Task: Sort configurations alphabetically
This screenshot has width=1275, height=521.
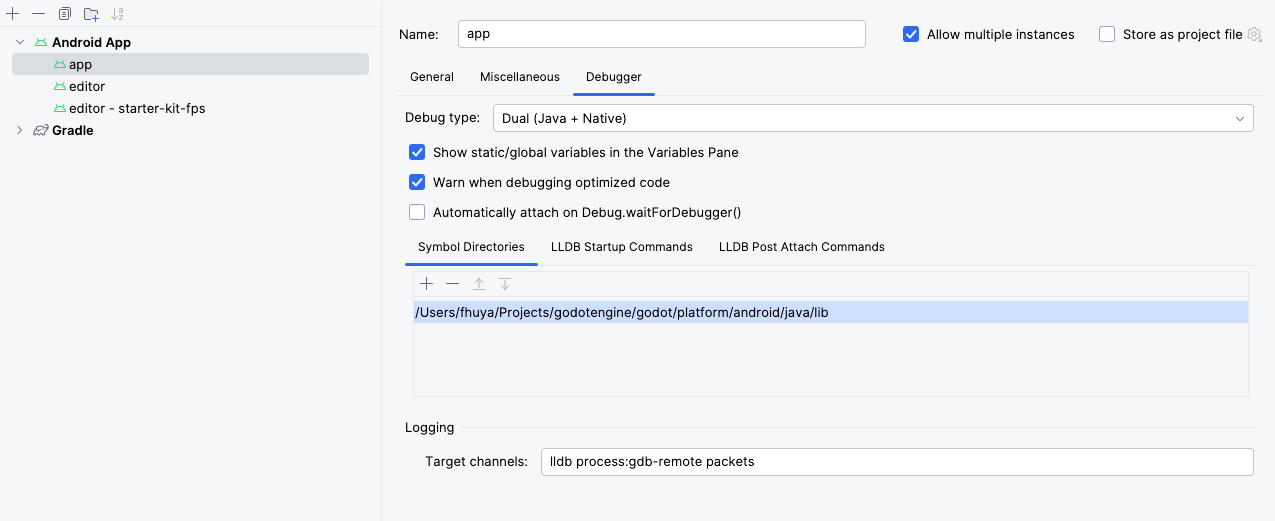Action: point(118,14)
